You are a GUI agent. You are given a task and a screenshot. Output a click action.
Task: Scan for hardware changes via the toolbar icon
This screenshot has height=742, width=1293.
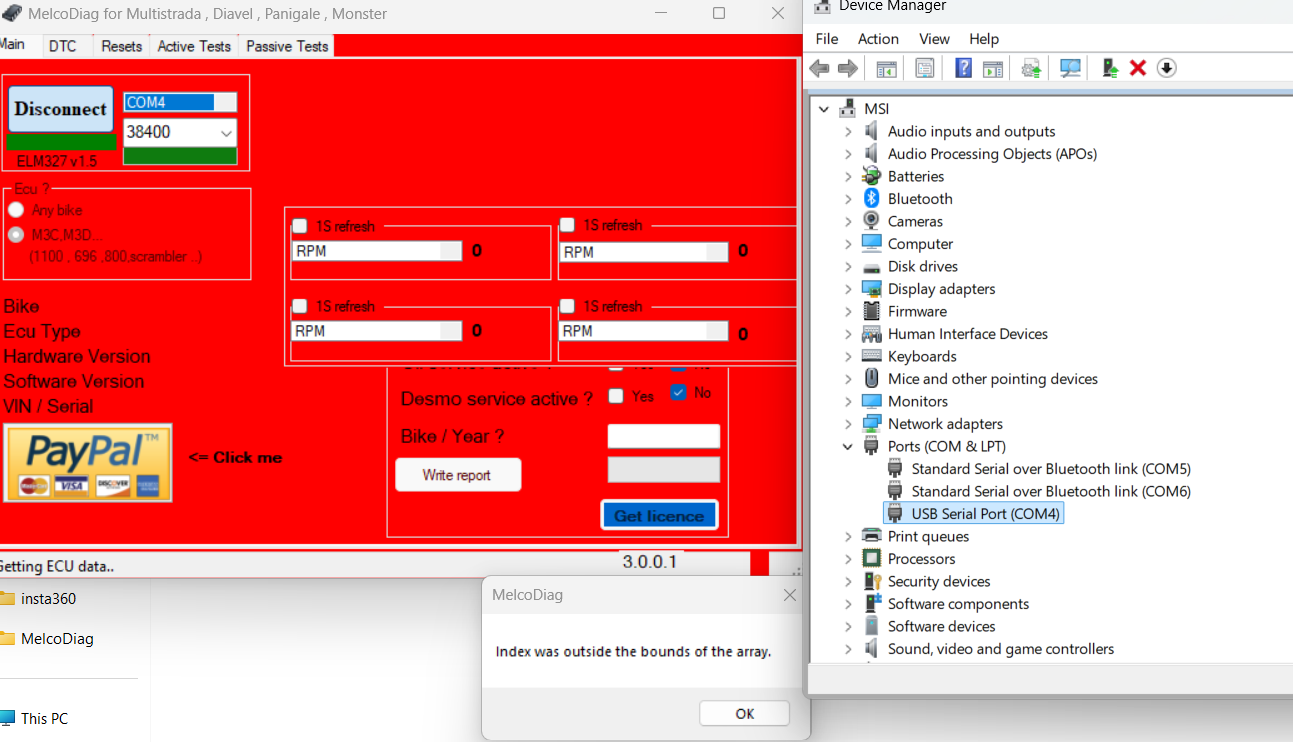pyautogui.click(x=1071, y=68)
